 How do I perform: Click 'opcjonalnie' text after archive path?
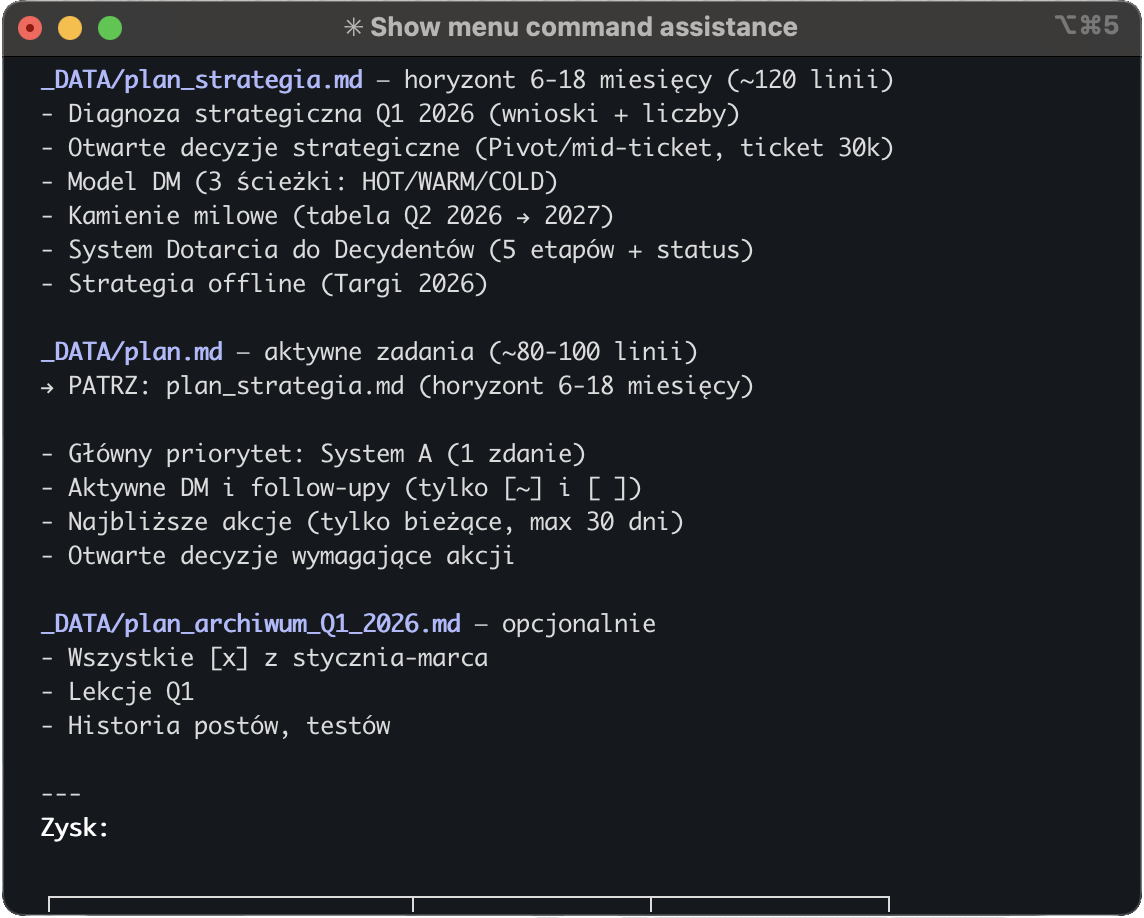[x=579, y=624]
